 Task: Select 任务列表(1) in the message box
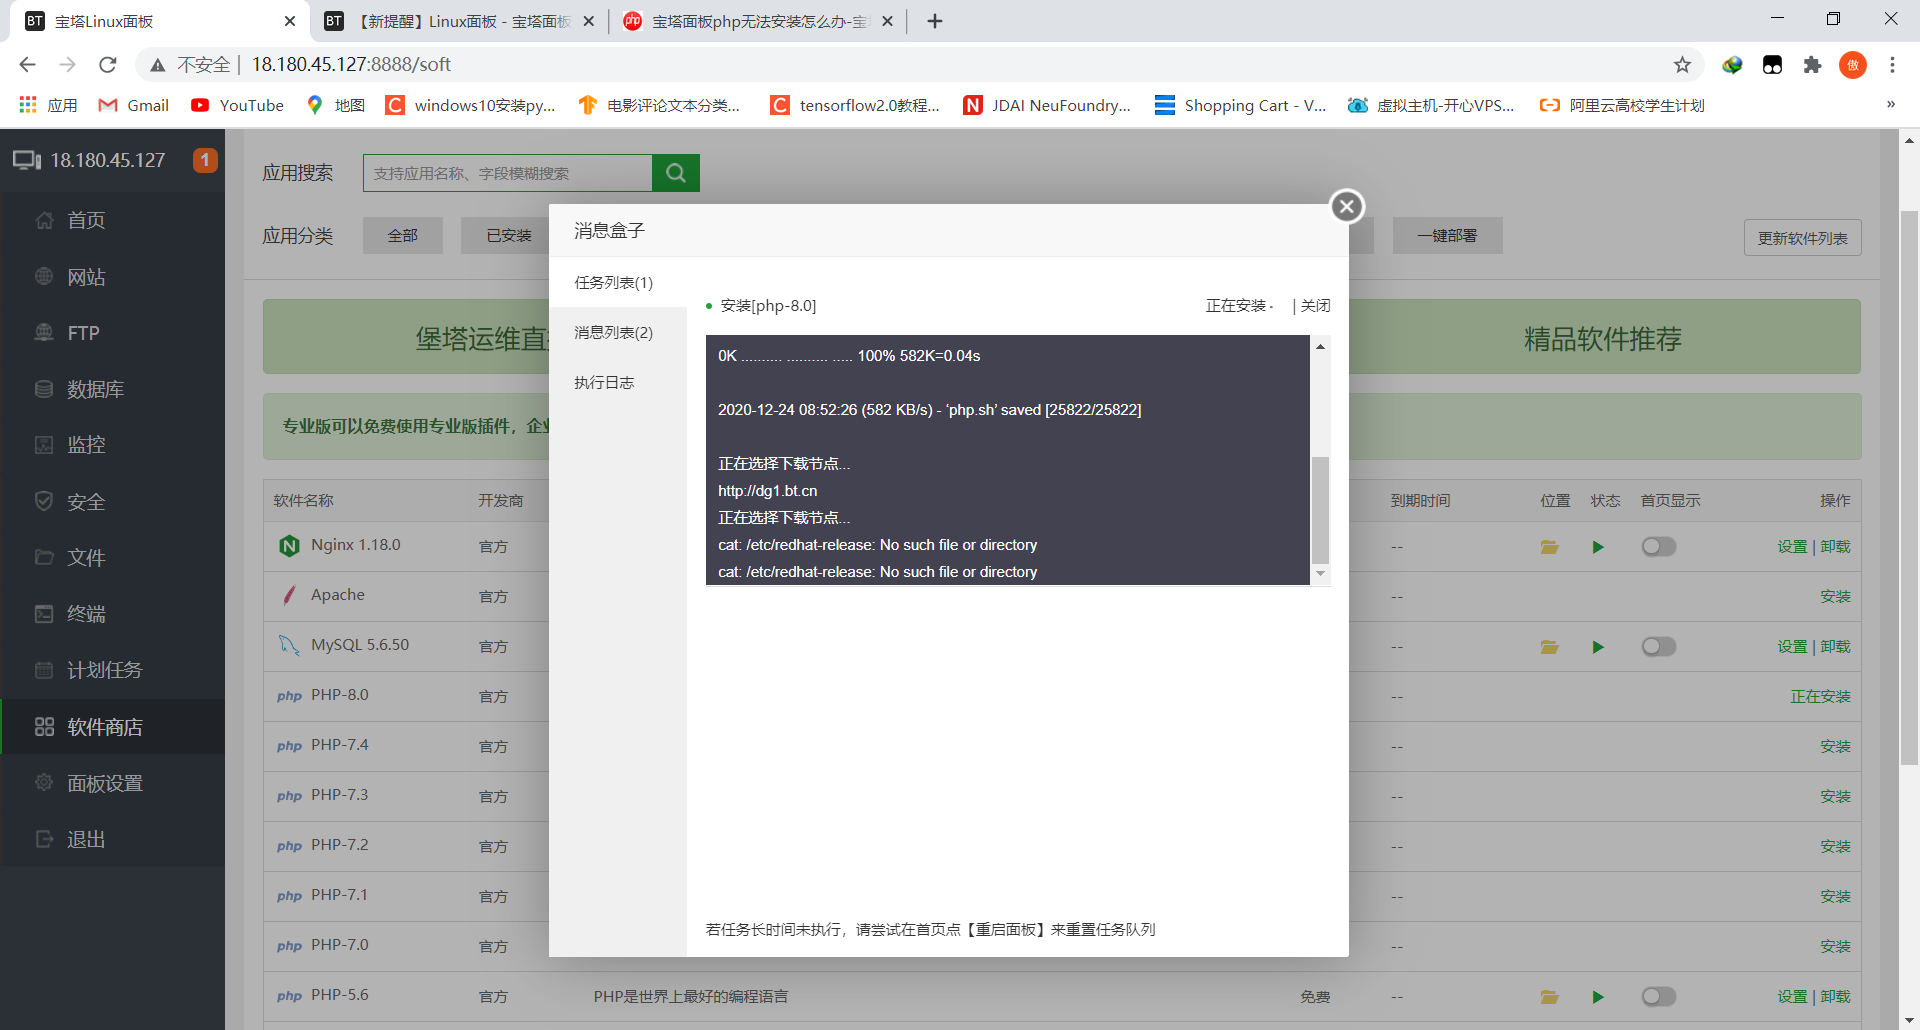pos(617,283)
